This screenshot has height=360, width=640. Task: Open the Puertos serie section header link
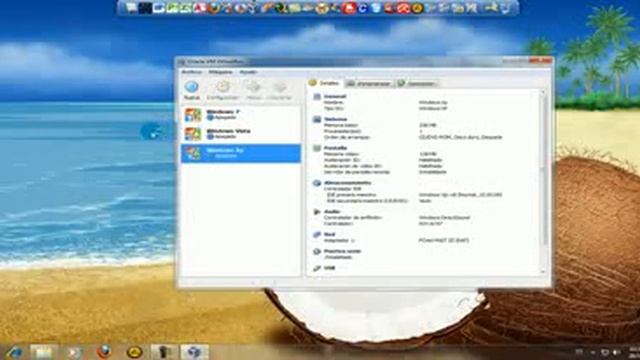(342, 251)
